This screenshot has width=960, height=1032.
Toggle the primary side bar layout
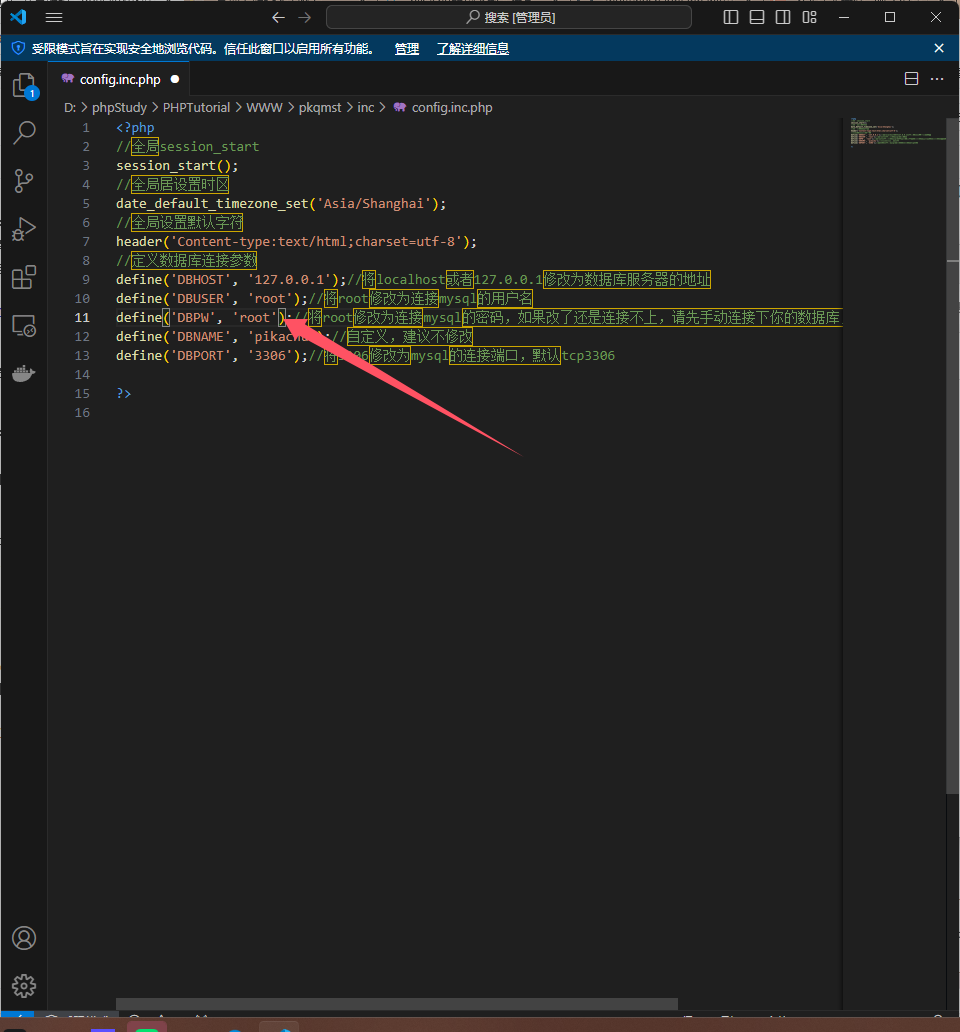(x=731, y=17)
